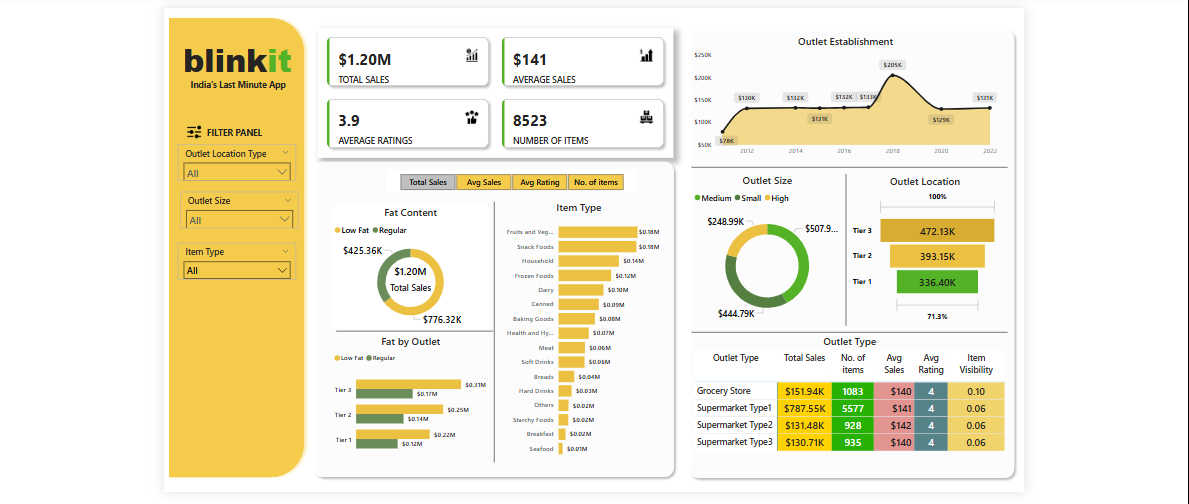This screenshot has height=504, width=1189.
Task: Select the Canned bar
Action: pos(579,304)
